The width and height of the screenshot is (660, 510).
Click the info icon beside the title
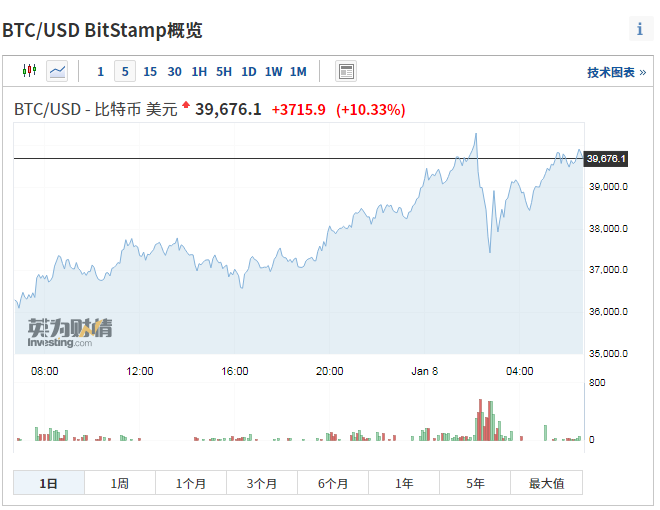coord(640,29)
